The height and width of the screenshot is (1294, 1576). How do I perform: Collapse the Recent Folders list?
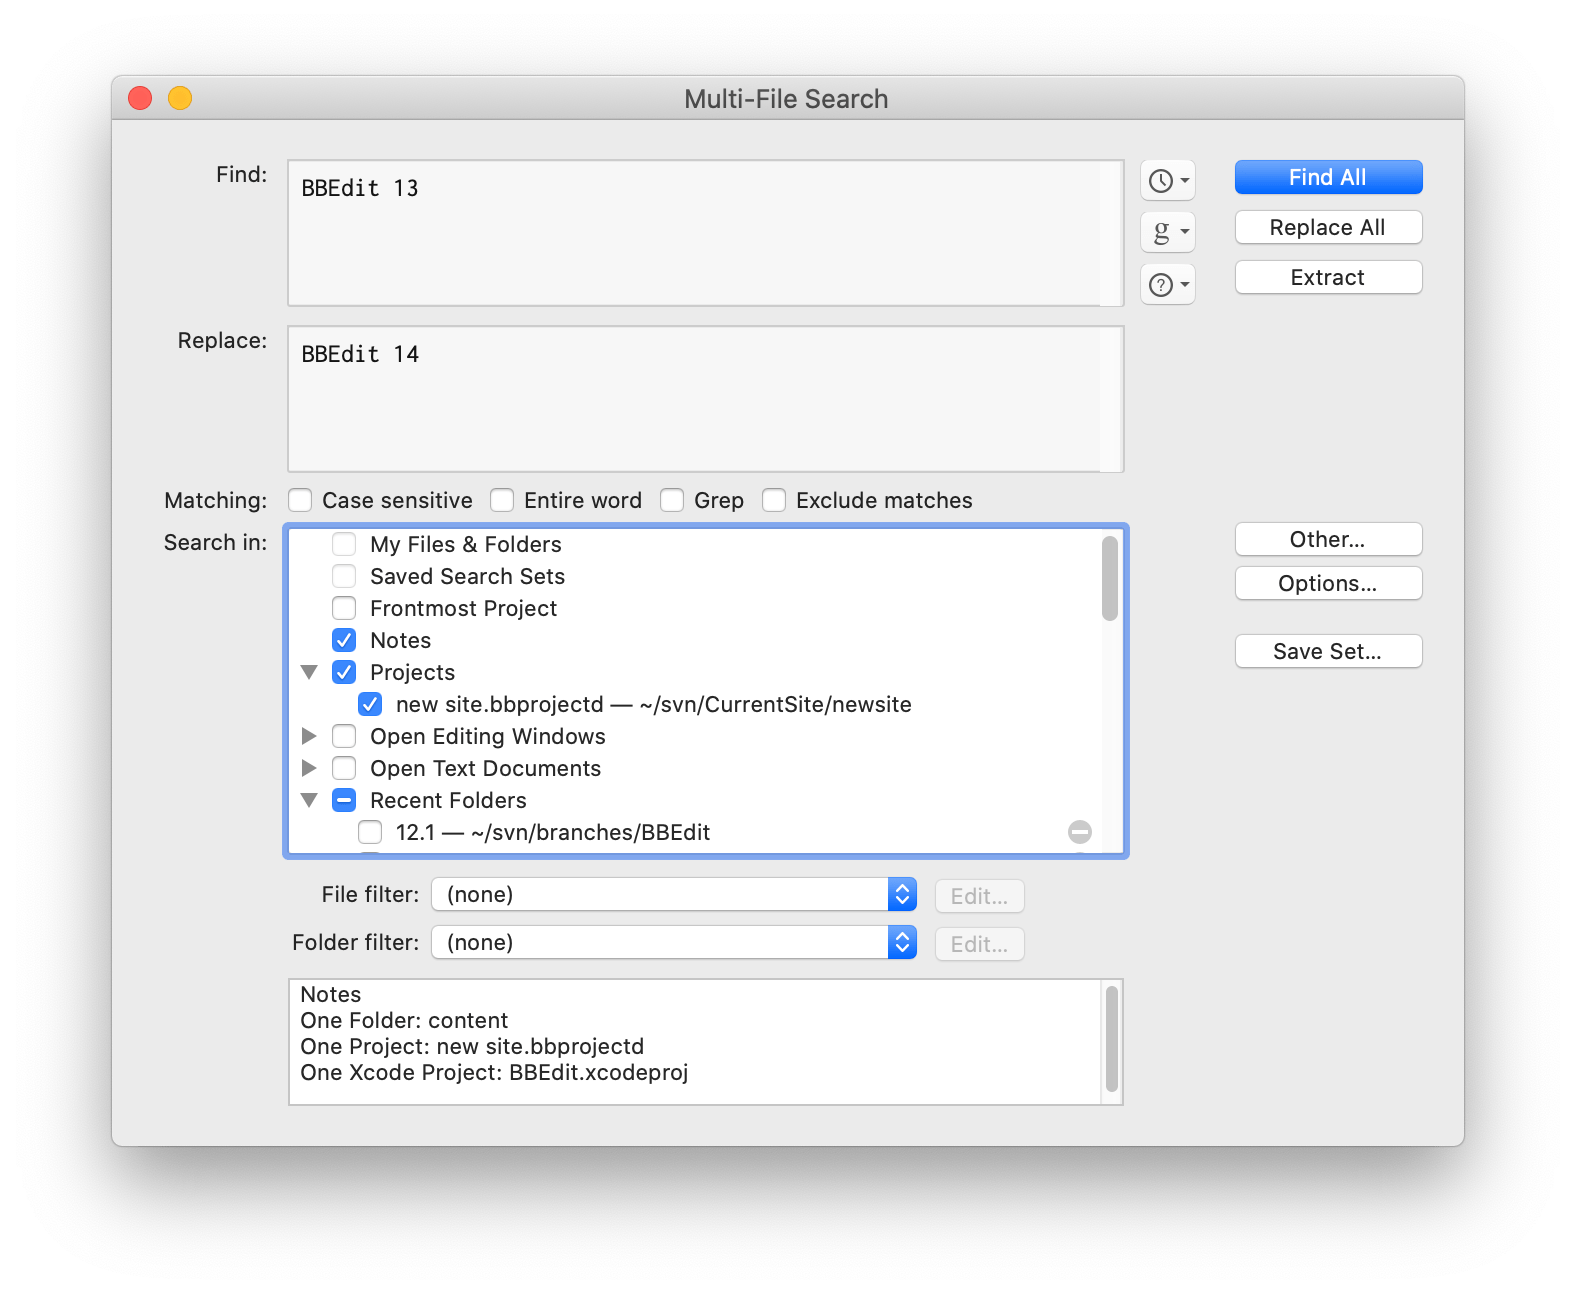tap(310, 800)
